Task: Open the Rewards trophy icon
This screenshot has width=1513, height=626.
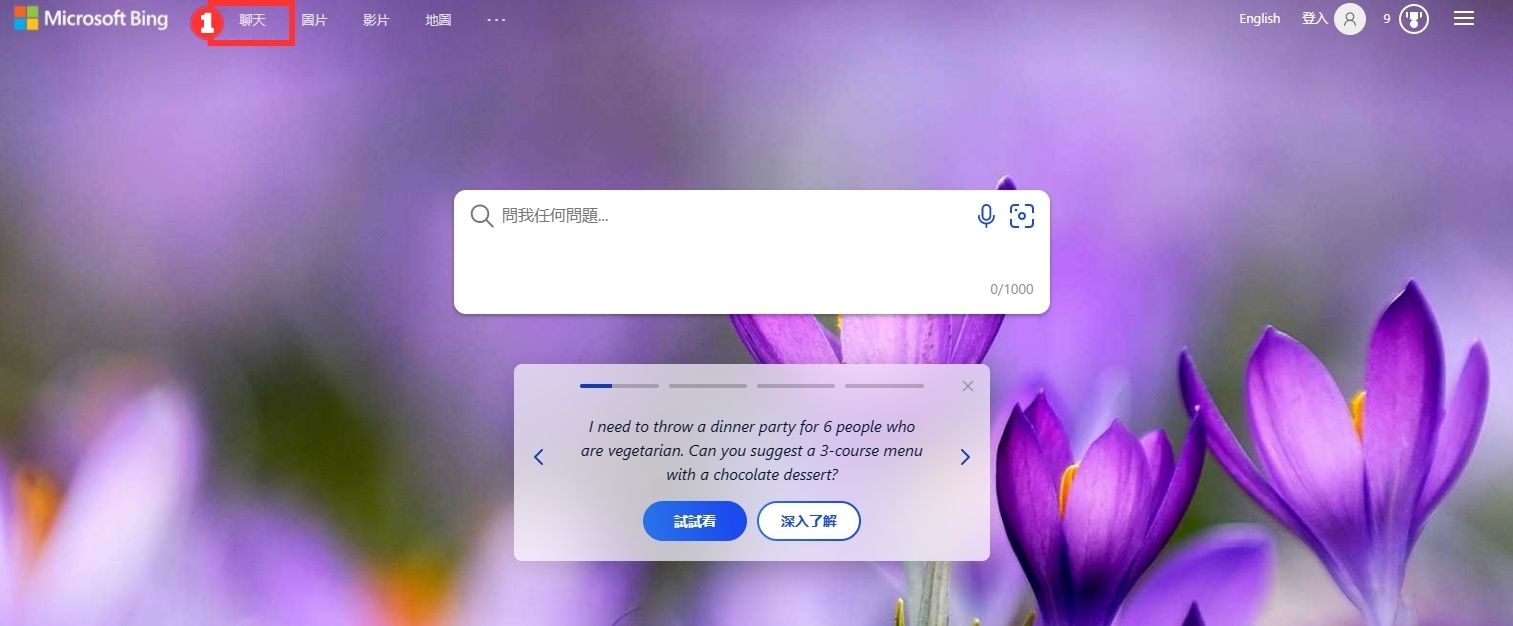Action: (1413, 19)
